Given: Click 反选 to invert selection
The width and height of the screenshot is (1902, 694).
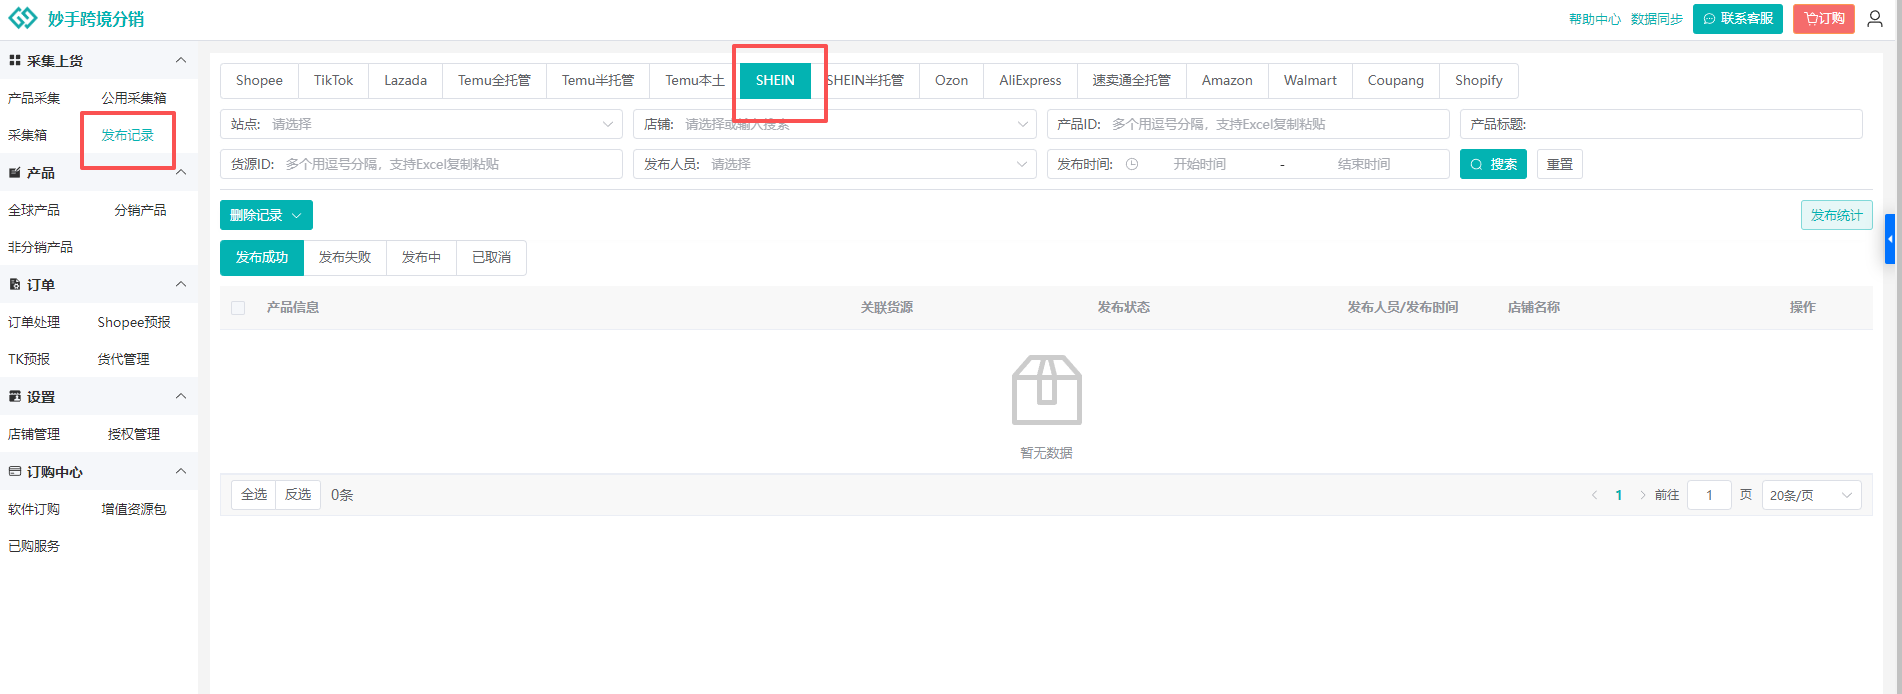Looking at the screenshot, I should [x=298, y=495].
